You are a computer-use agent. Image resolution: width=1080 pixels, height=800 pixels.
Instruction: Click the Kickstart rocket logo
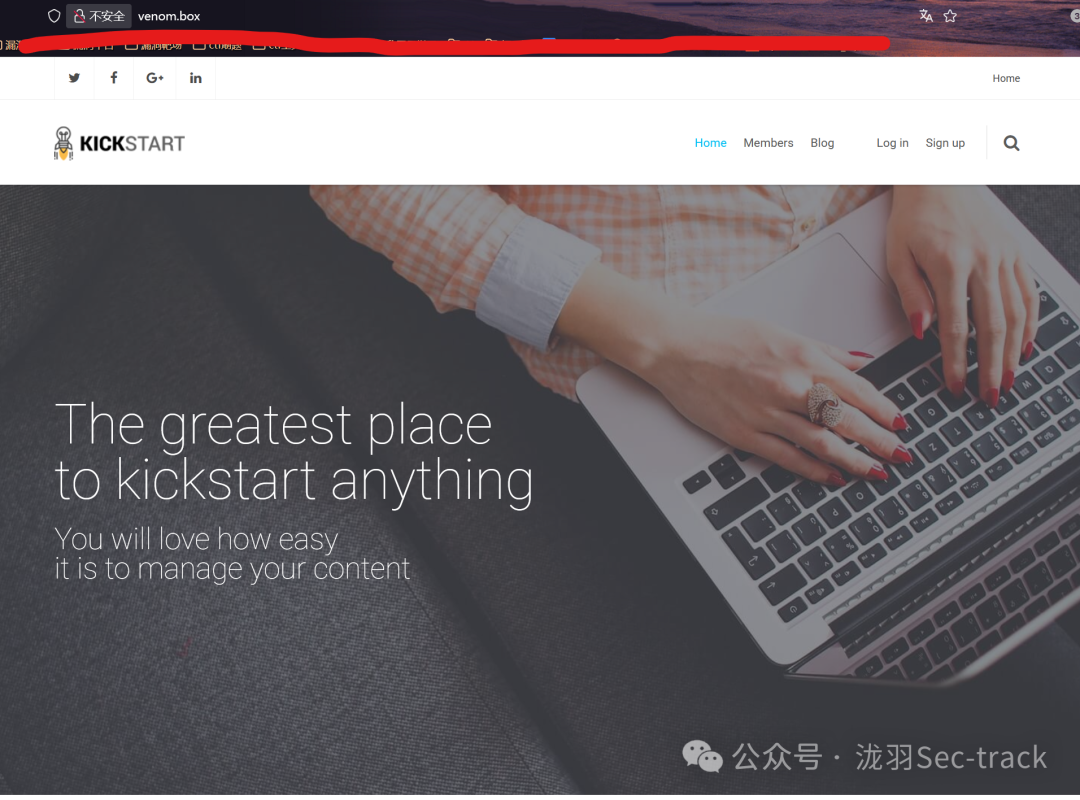(x=120, y=143)
